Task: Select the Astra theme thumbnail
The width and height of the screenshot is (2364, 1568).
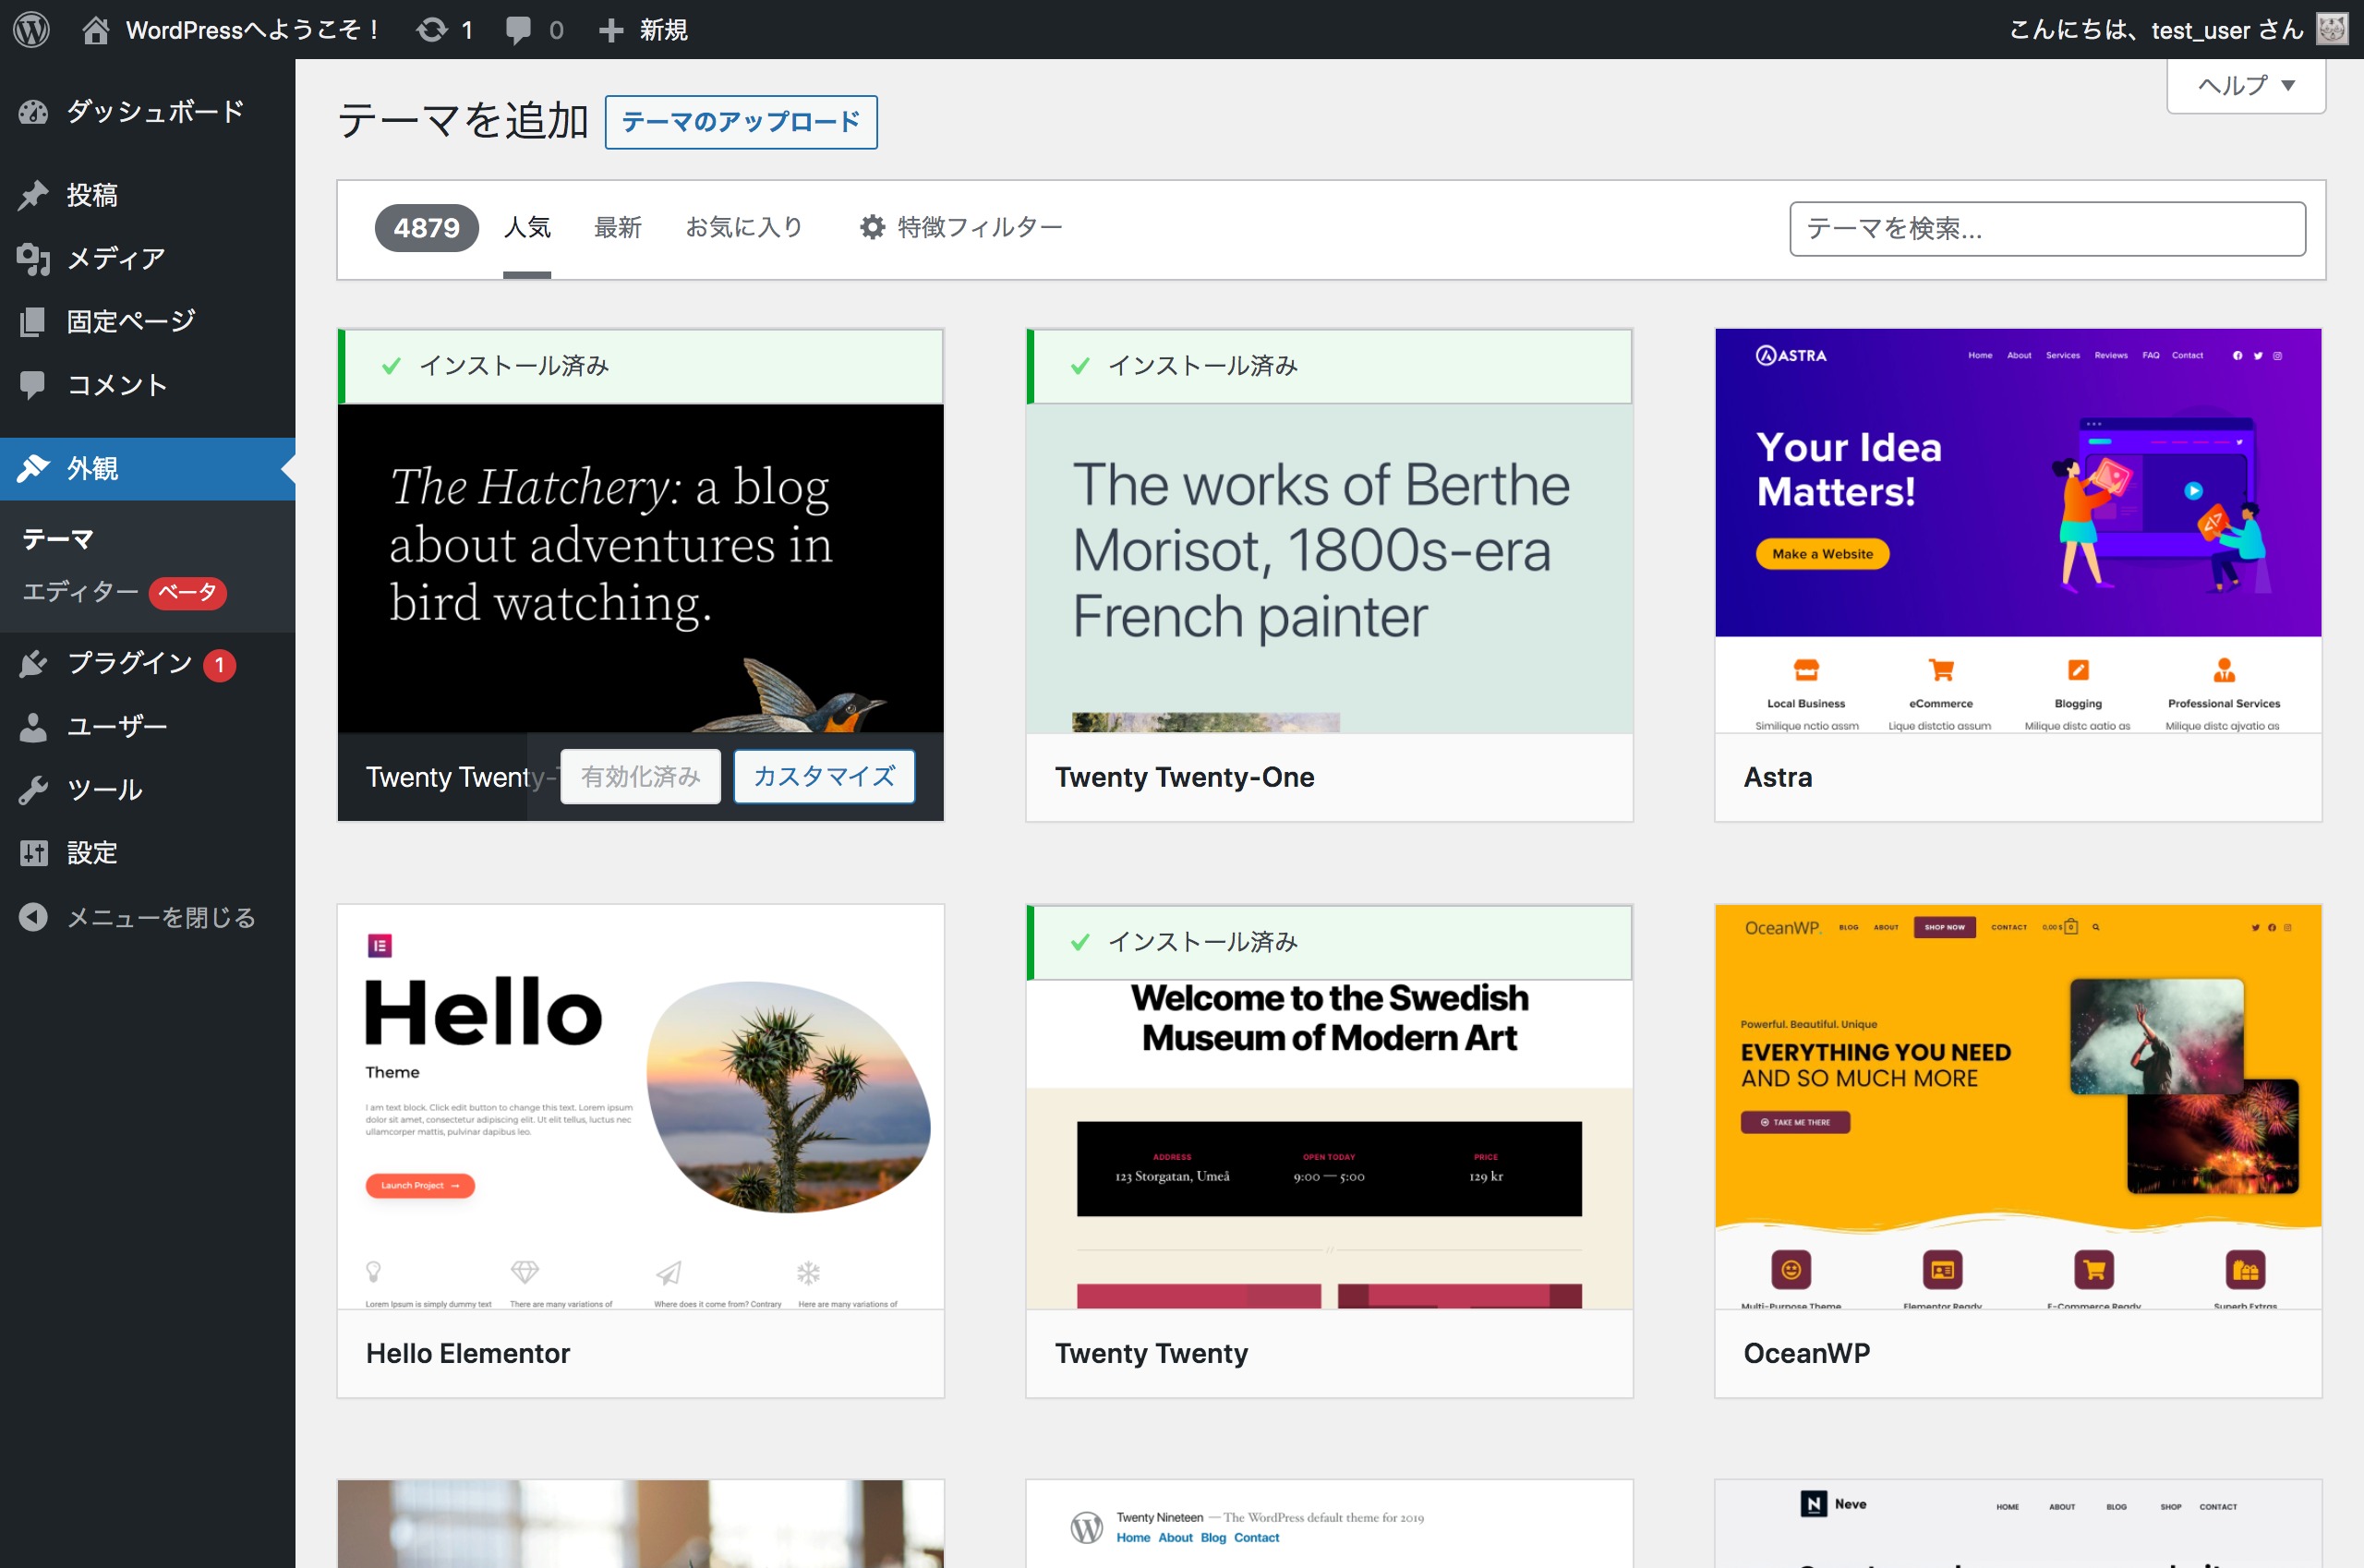Action: [x=2017, y=530]
